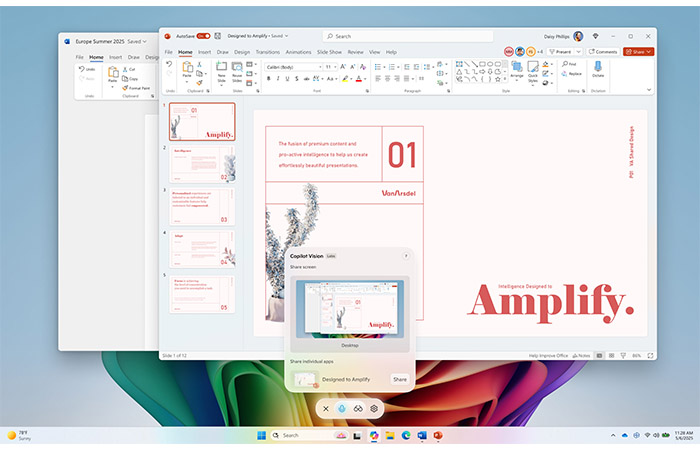Toggle the AutoSave switch off
Viewport: 700px width, 450px height.
point(204,36)
